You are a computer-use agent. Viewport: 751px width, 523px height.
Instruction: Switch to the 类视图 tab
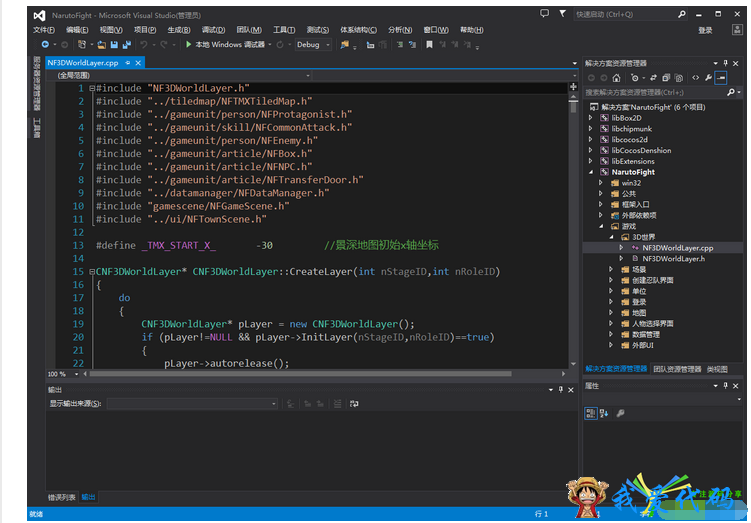point(717,369)
